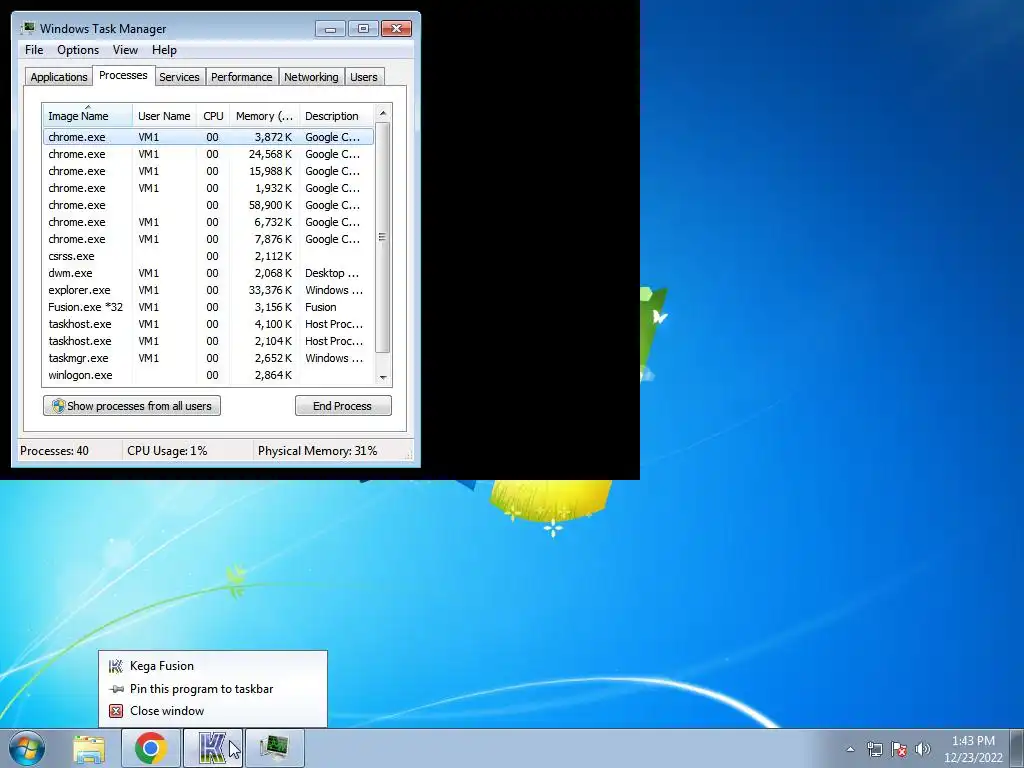Sort by the Memory column header

tap(264, 116)
